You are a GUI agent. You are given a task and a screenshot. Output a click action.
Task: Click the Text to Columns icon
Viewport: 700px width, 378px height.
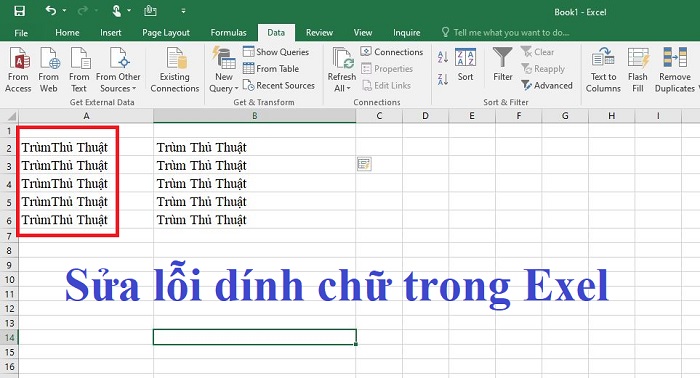click(603, 58)
